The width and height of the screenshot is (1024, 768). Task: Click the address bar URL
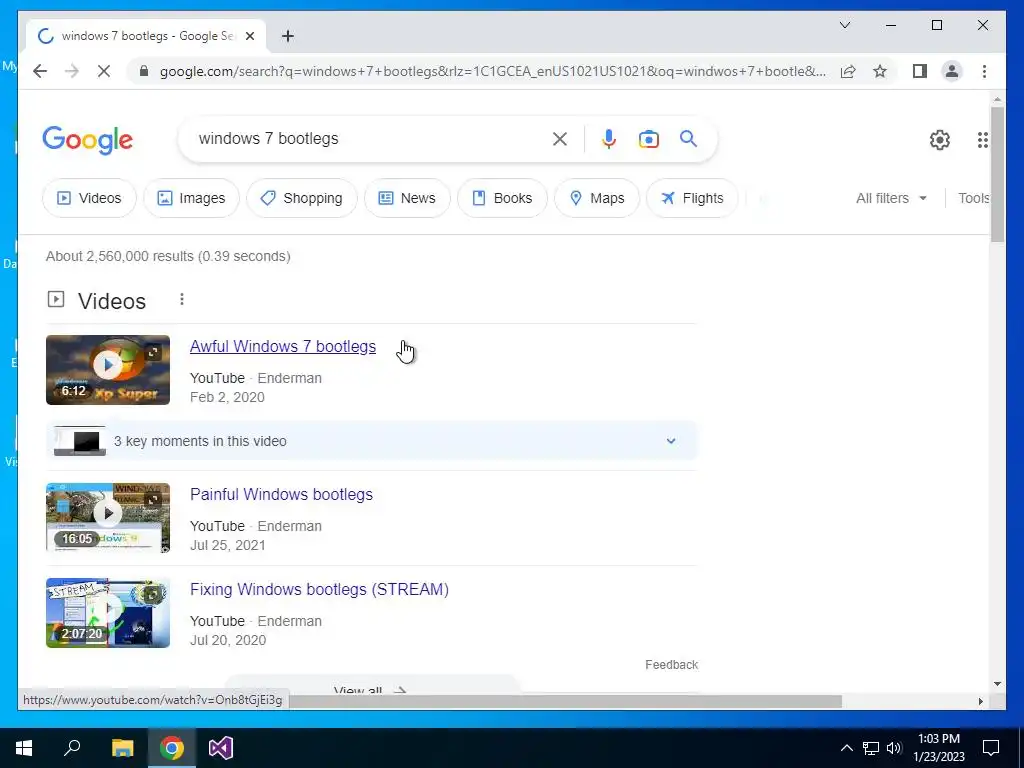click(493, 71)
